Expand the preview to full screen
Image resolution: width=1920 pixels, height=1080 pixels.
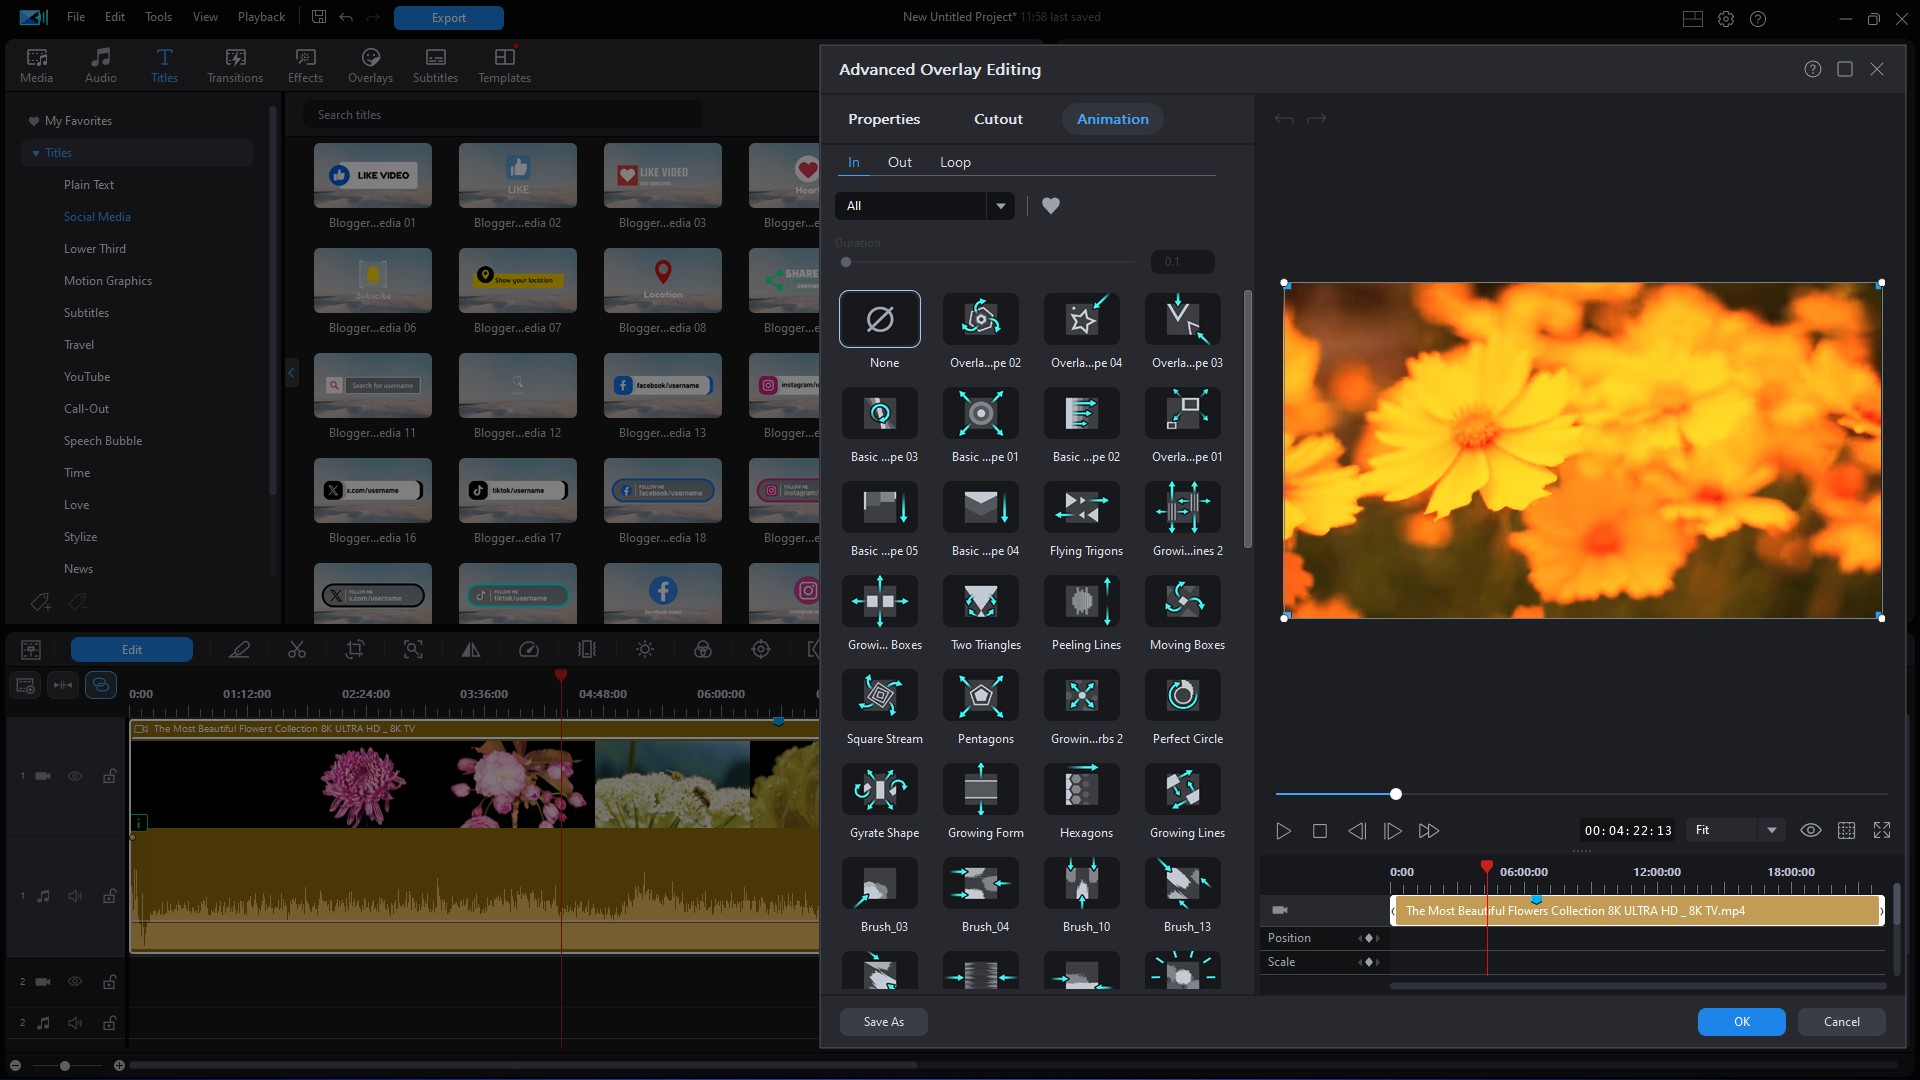pyautogui.click(x=1882, y=830)
